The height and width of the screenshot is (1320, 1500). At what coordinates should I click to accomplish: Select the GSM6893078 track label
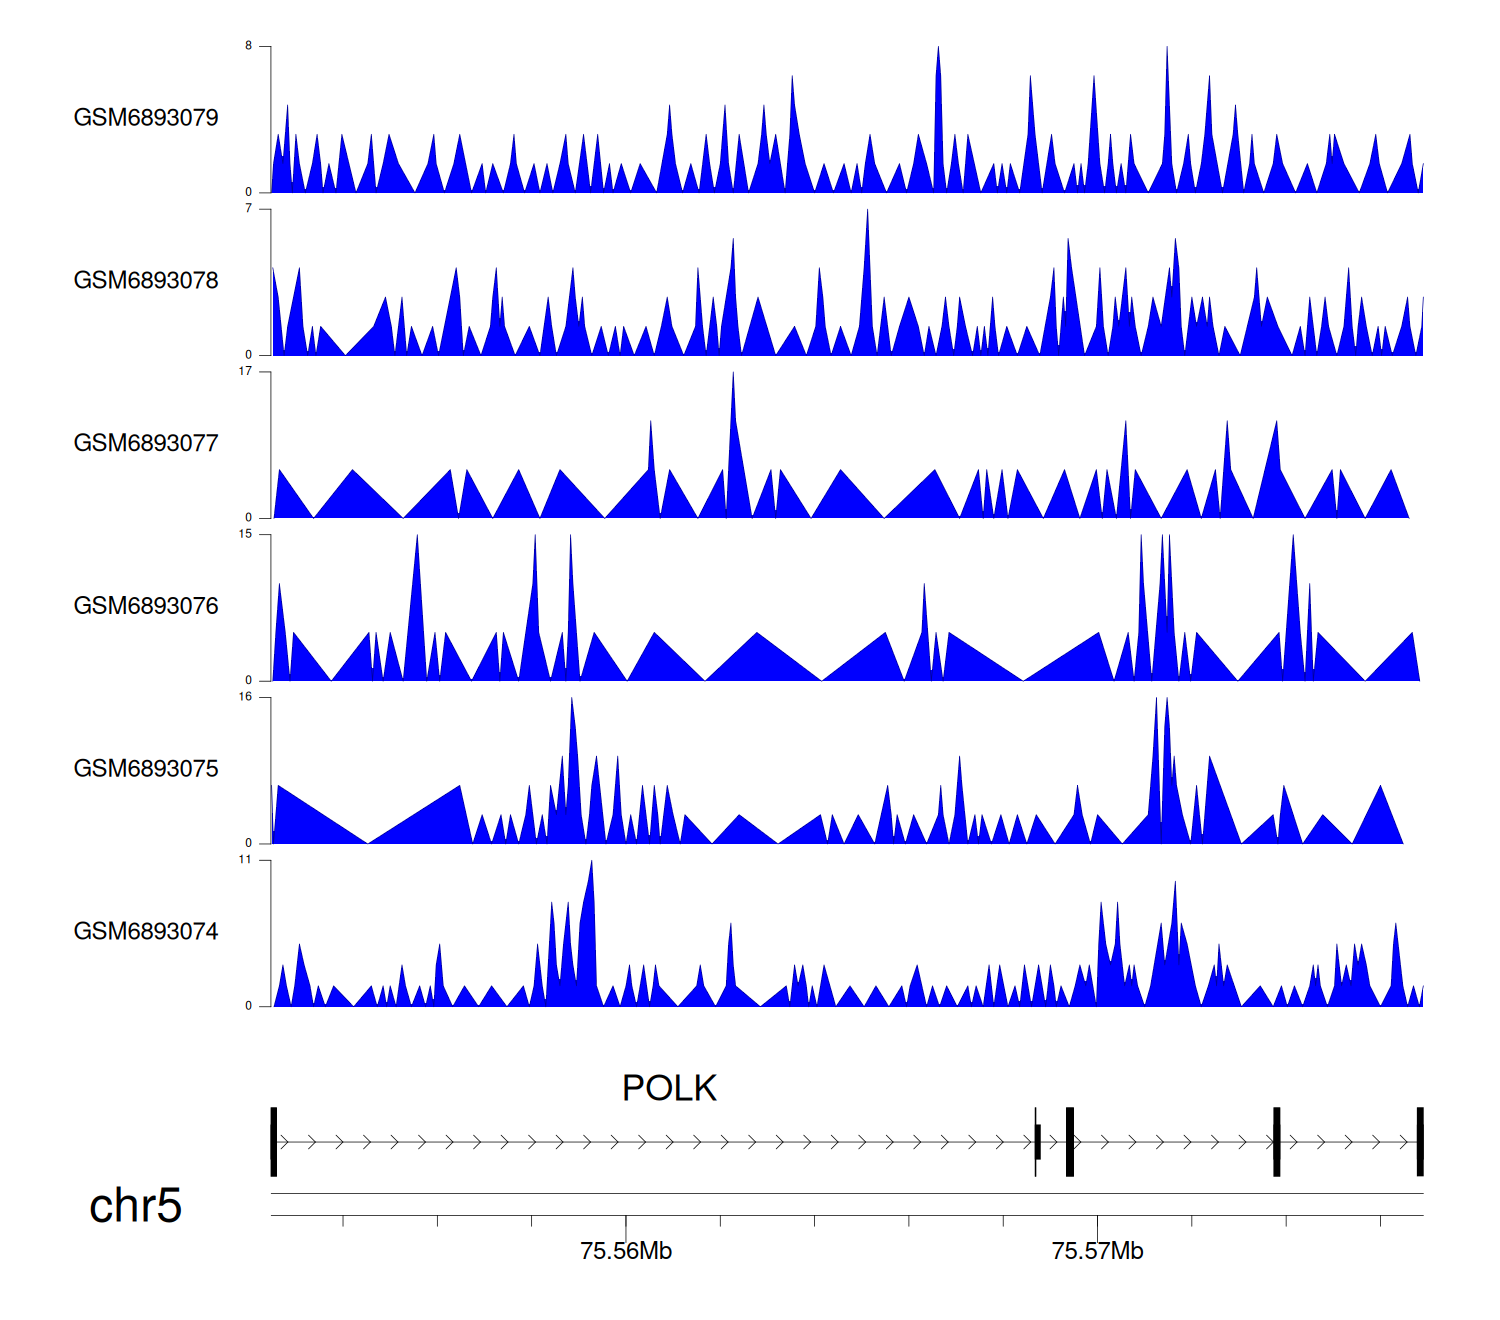tap(146, 281)
